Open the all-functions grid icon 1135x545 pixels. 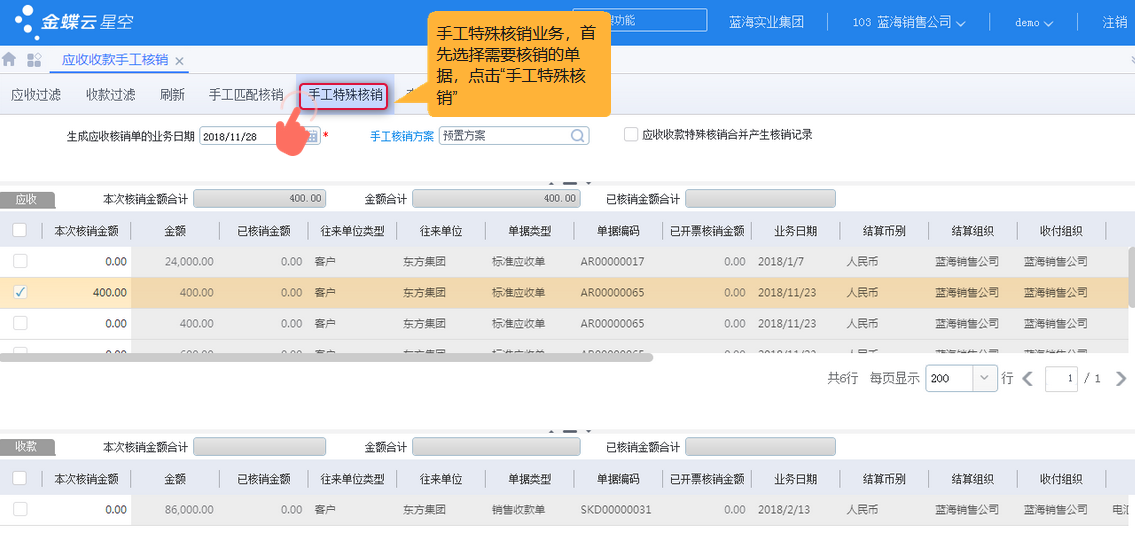(33, 59)
